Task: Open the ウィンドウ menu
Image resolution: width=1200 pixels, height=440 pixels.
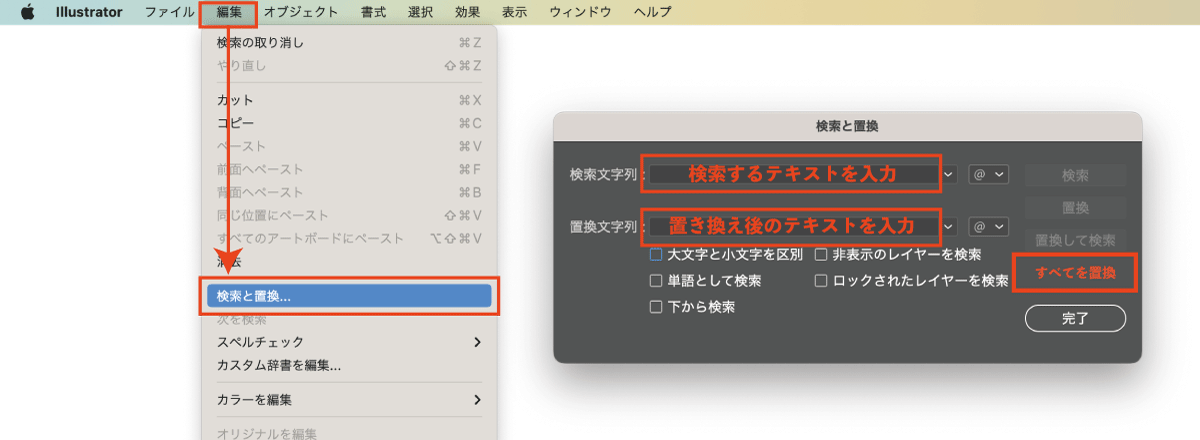Action: (x=581, y=13)
